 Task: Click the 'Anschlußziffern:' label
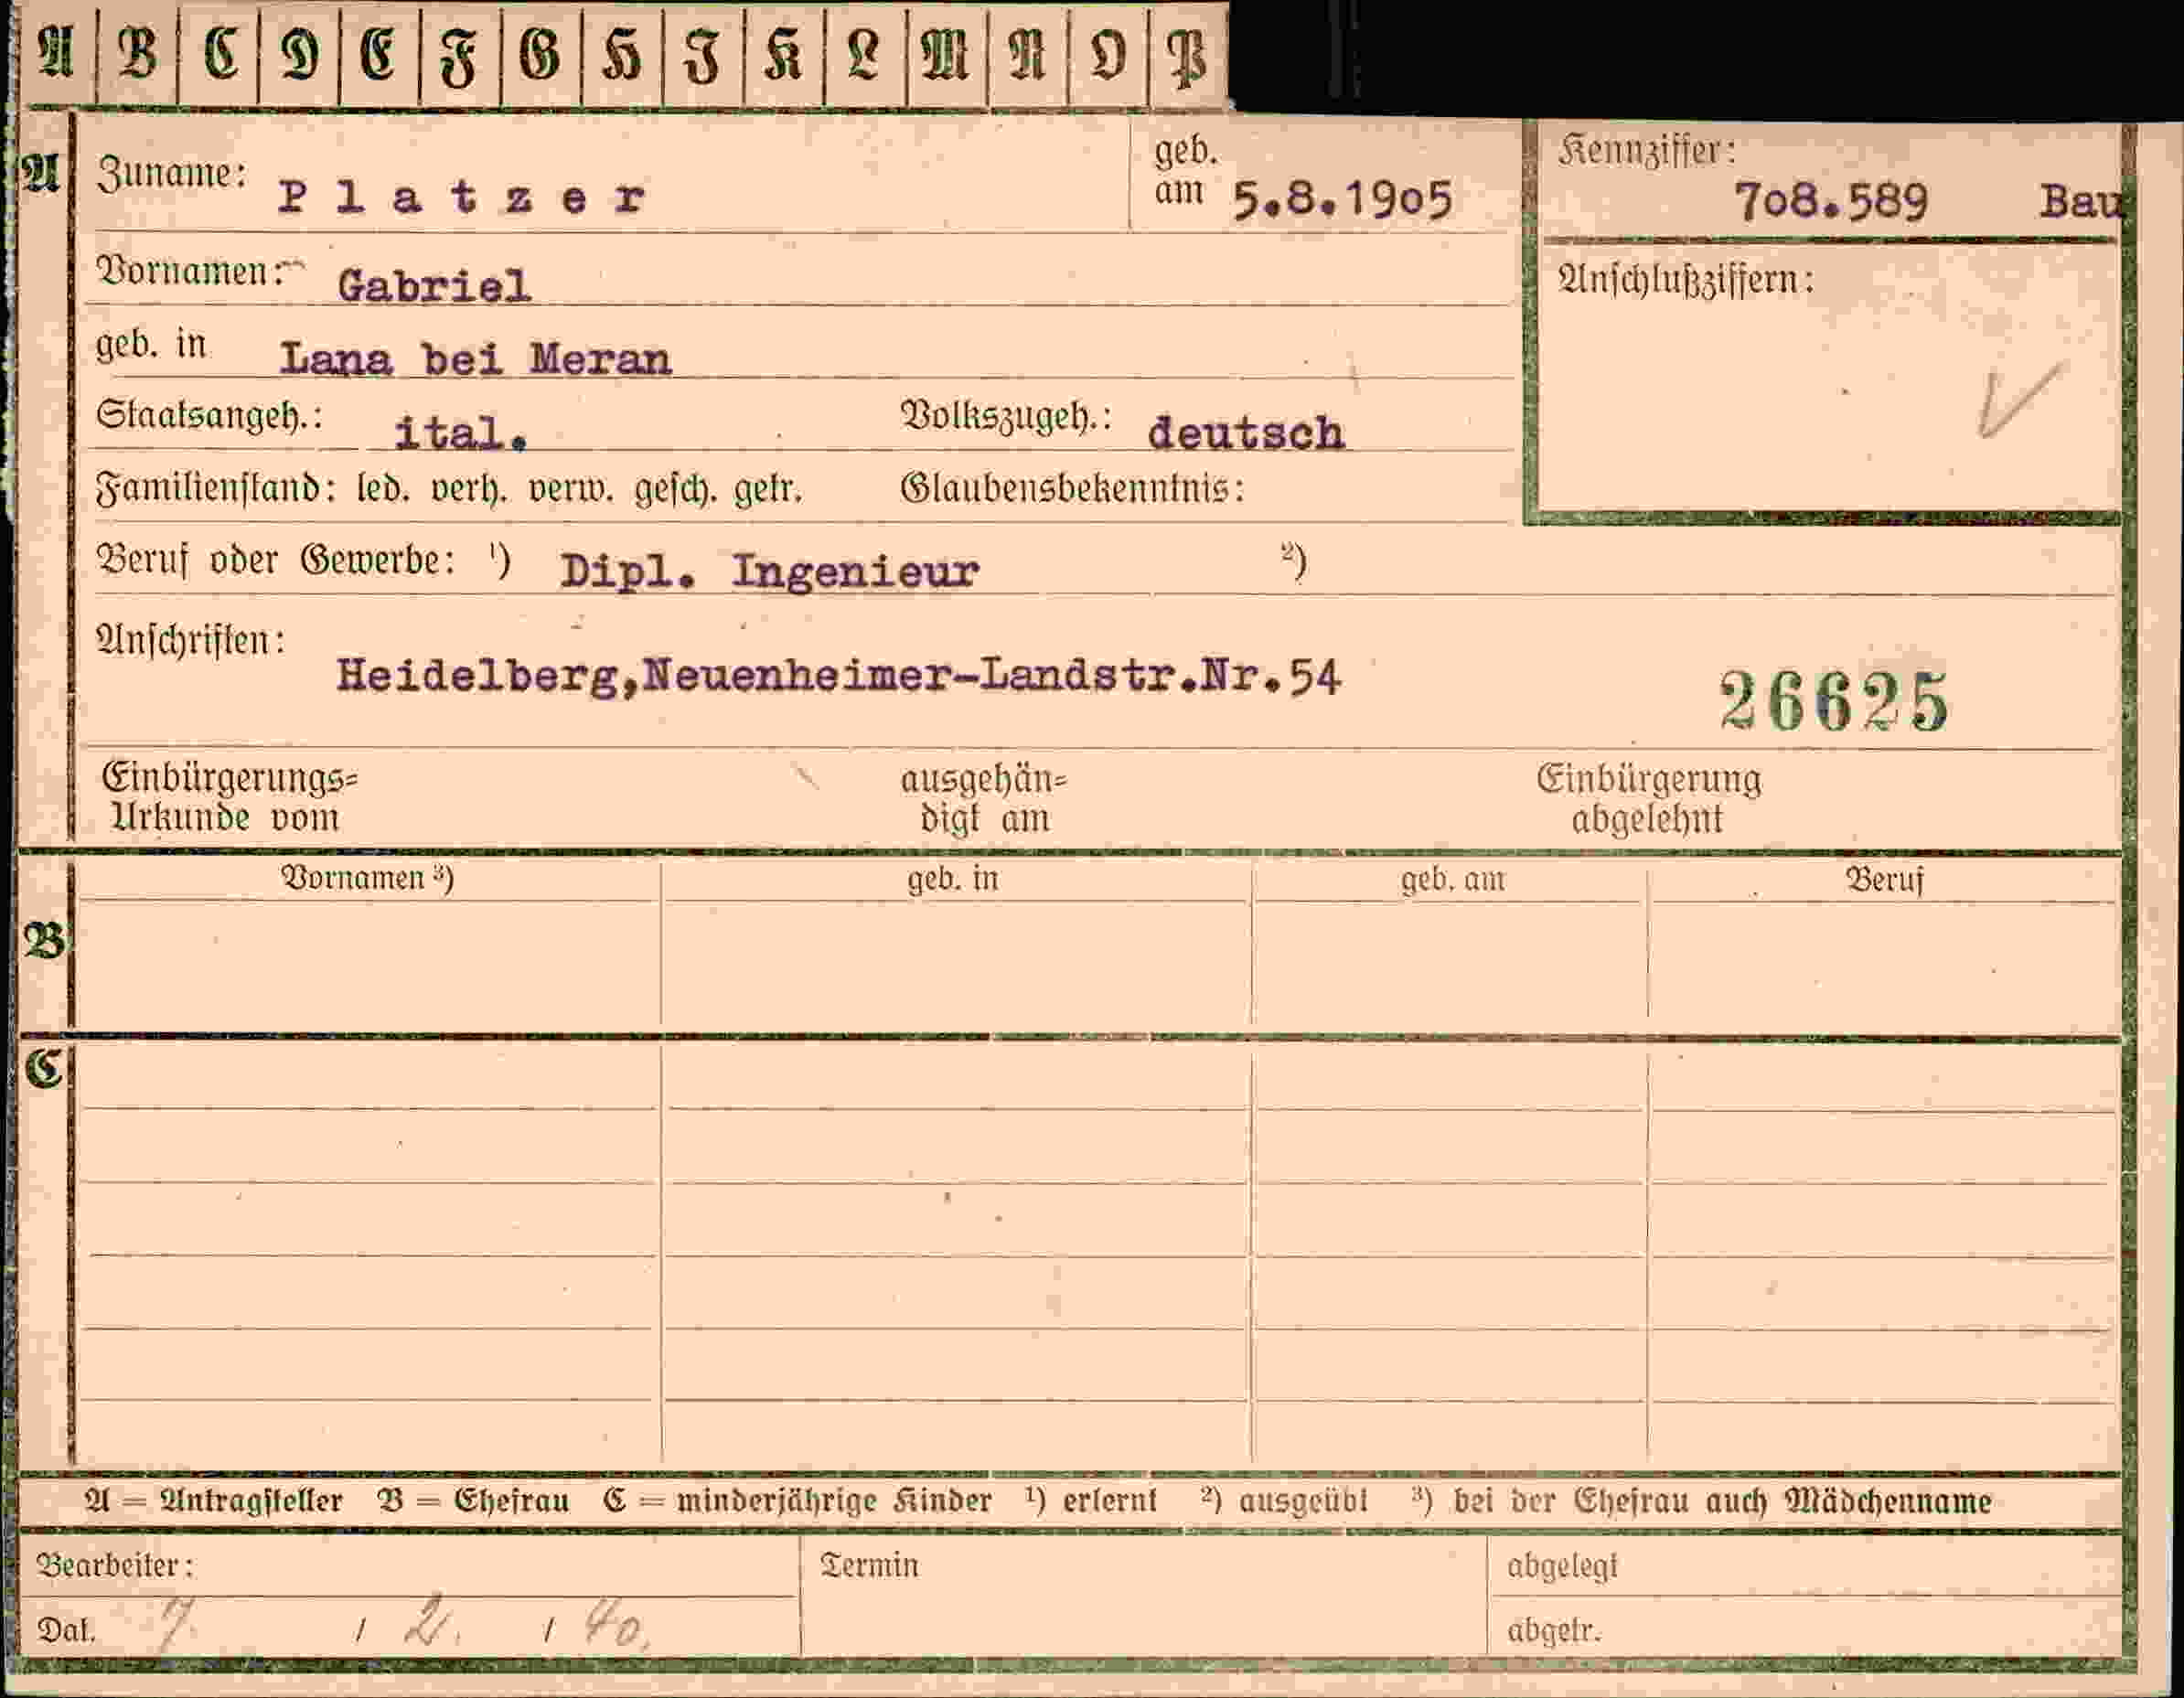[1686, 279]
